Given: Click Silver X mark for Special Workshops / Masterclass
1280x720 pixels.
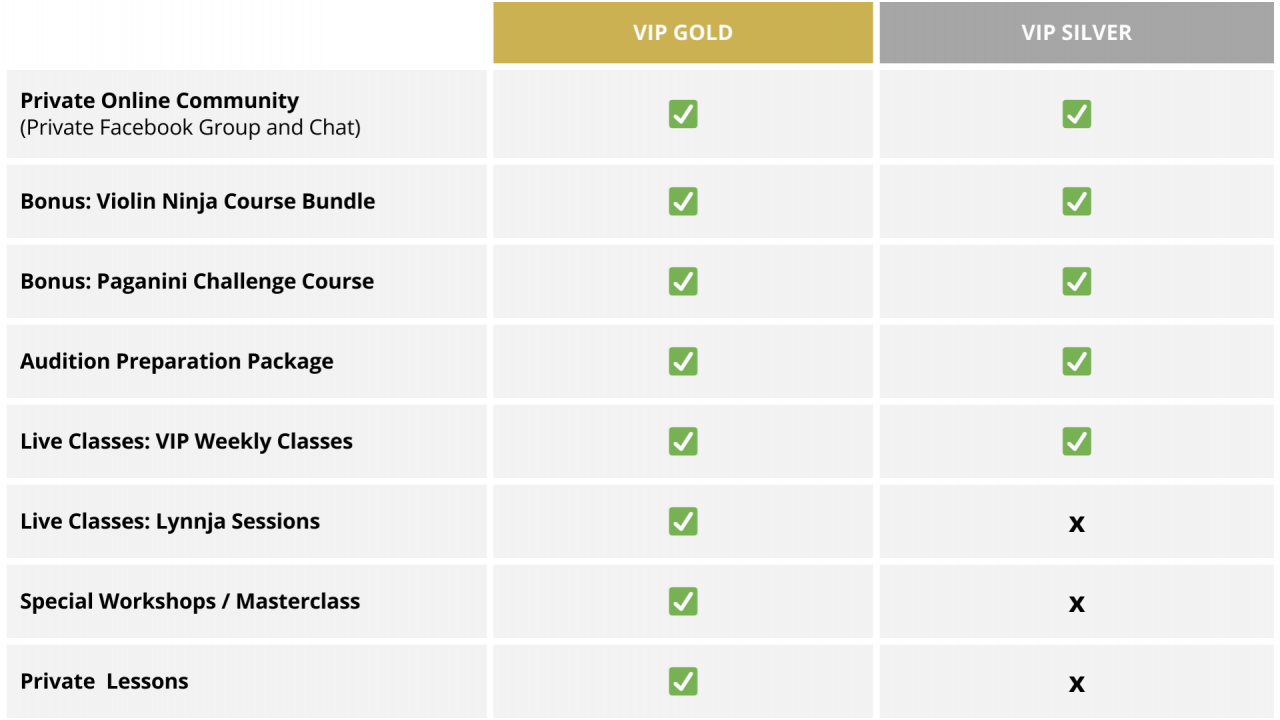Looking at the screenshot, I should 1077,604.
